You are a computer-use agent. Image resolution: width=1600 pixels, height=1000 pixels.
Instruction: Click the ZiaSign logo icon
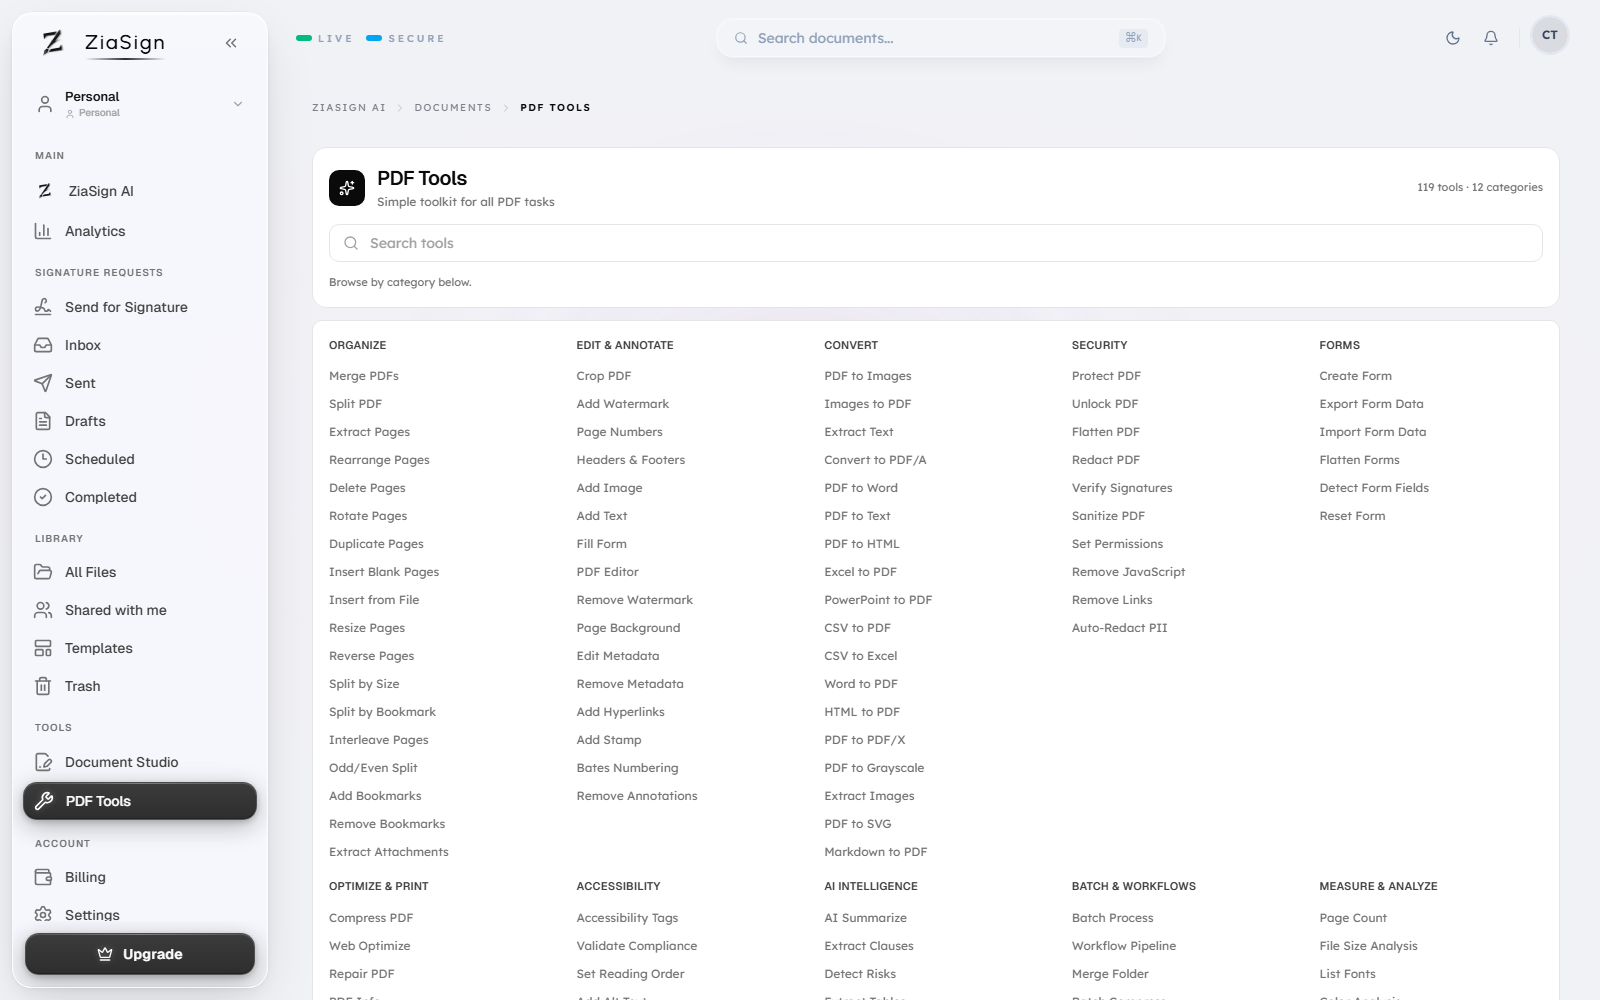53,42
